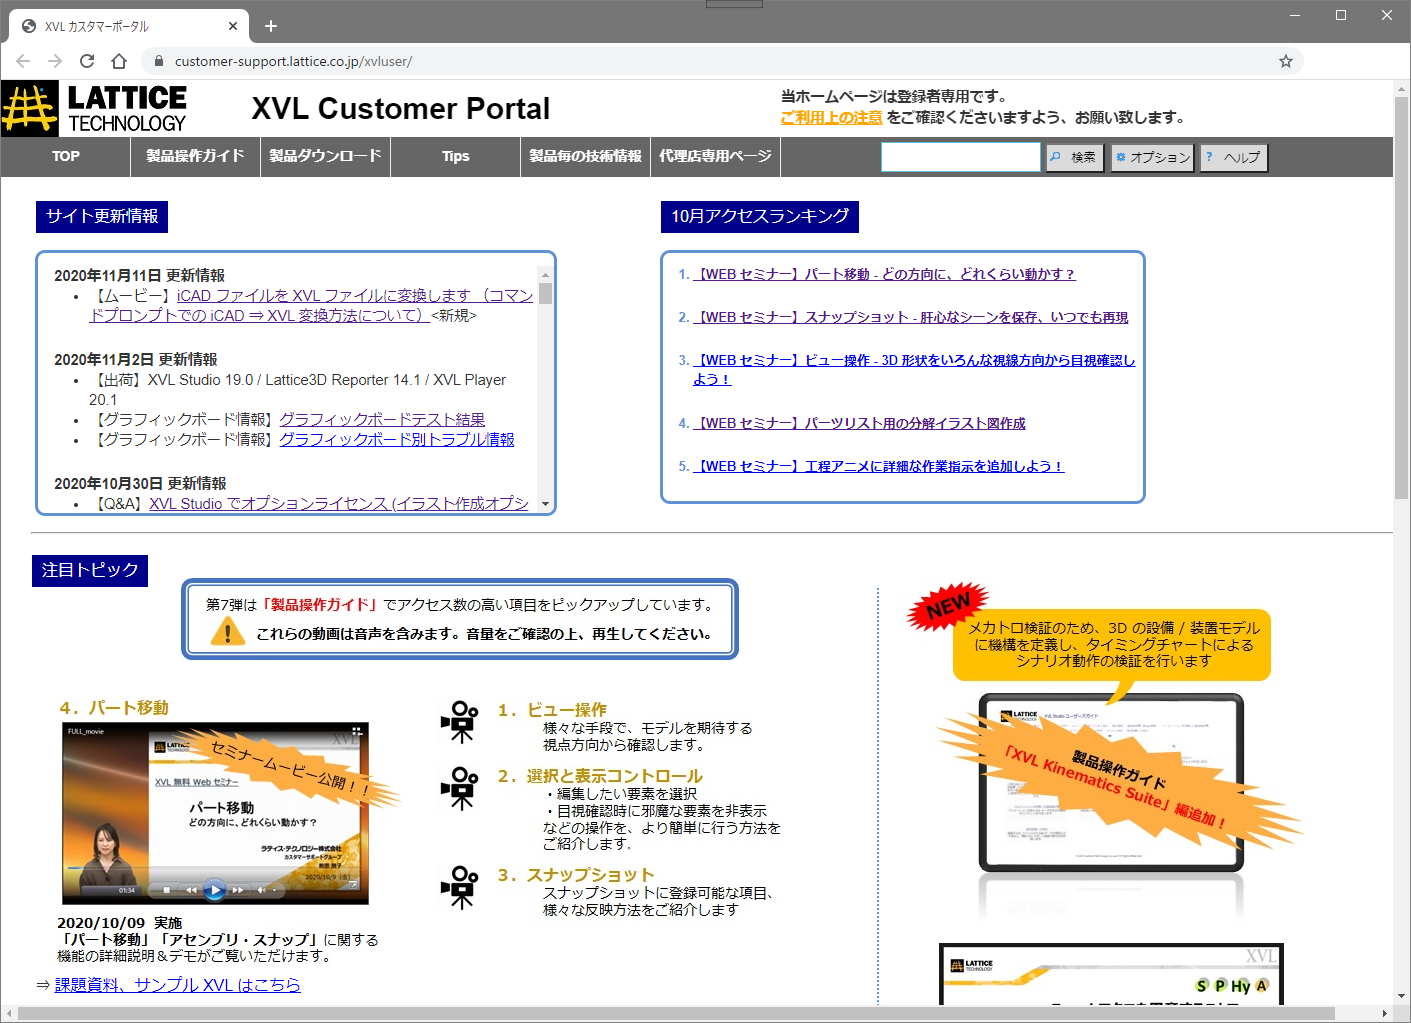Screen dimensions: 1411x1023
Task: Click the yellow warning triangle icon
Action: (x=228, y=631)
